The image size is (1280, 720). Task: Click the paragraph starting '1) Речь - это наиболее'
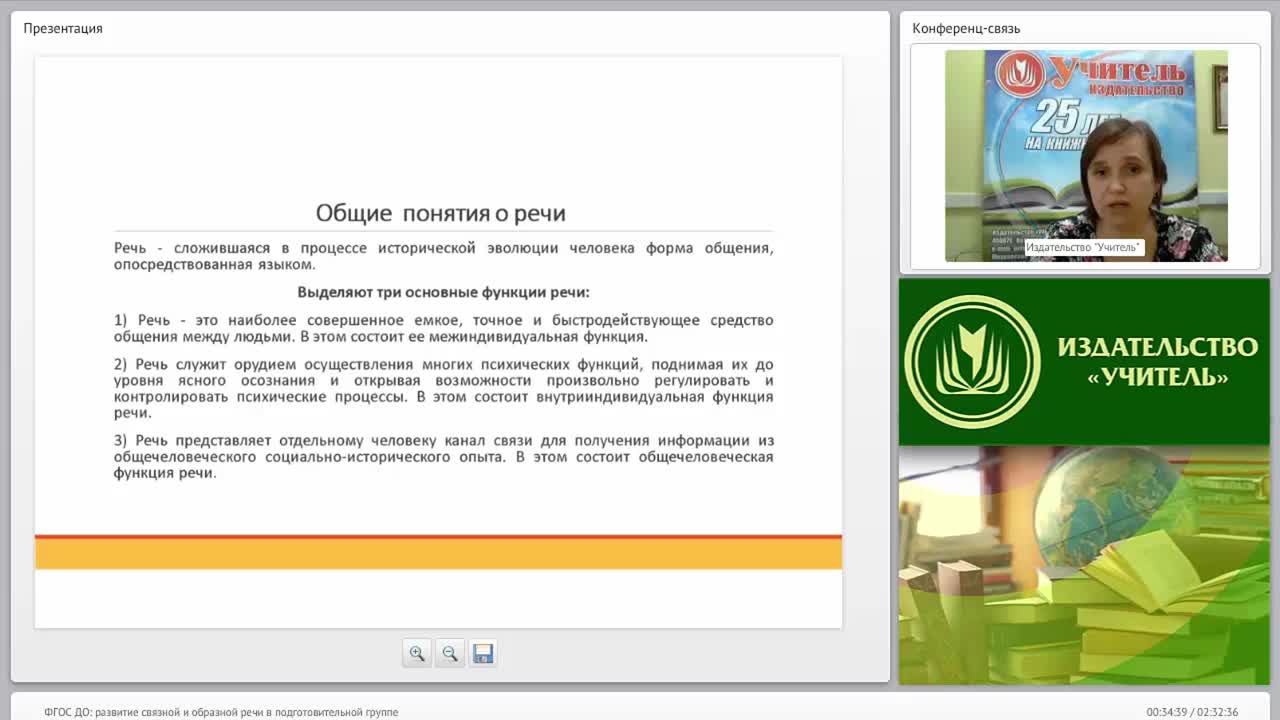[x=443, y=328]
